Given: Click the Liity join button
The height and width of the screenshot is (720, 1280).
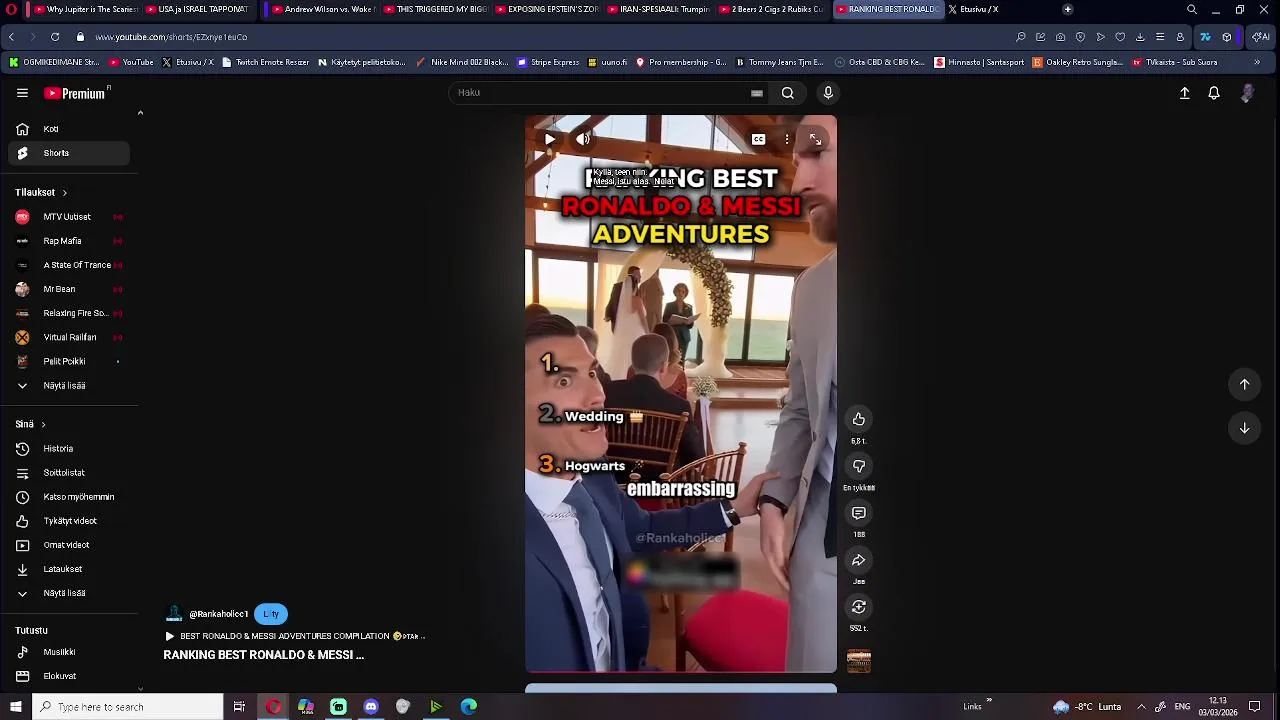Looking at the screenshot, I should [x=271, y=614].
